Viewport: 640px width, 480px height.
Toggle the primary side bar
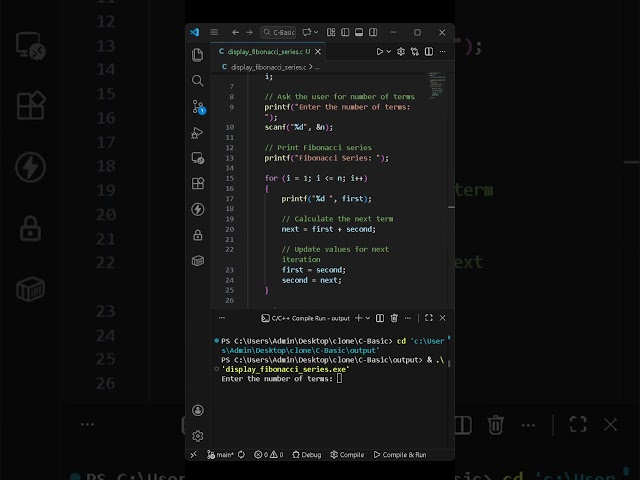click(x=345, y=32)
